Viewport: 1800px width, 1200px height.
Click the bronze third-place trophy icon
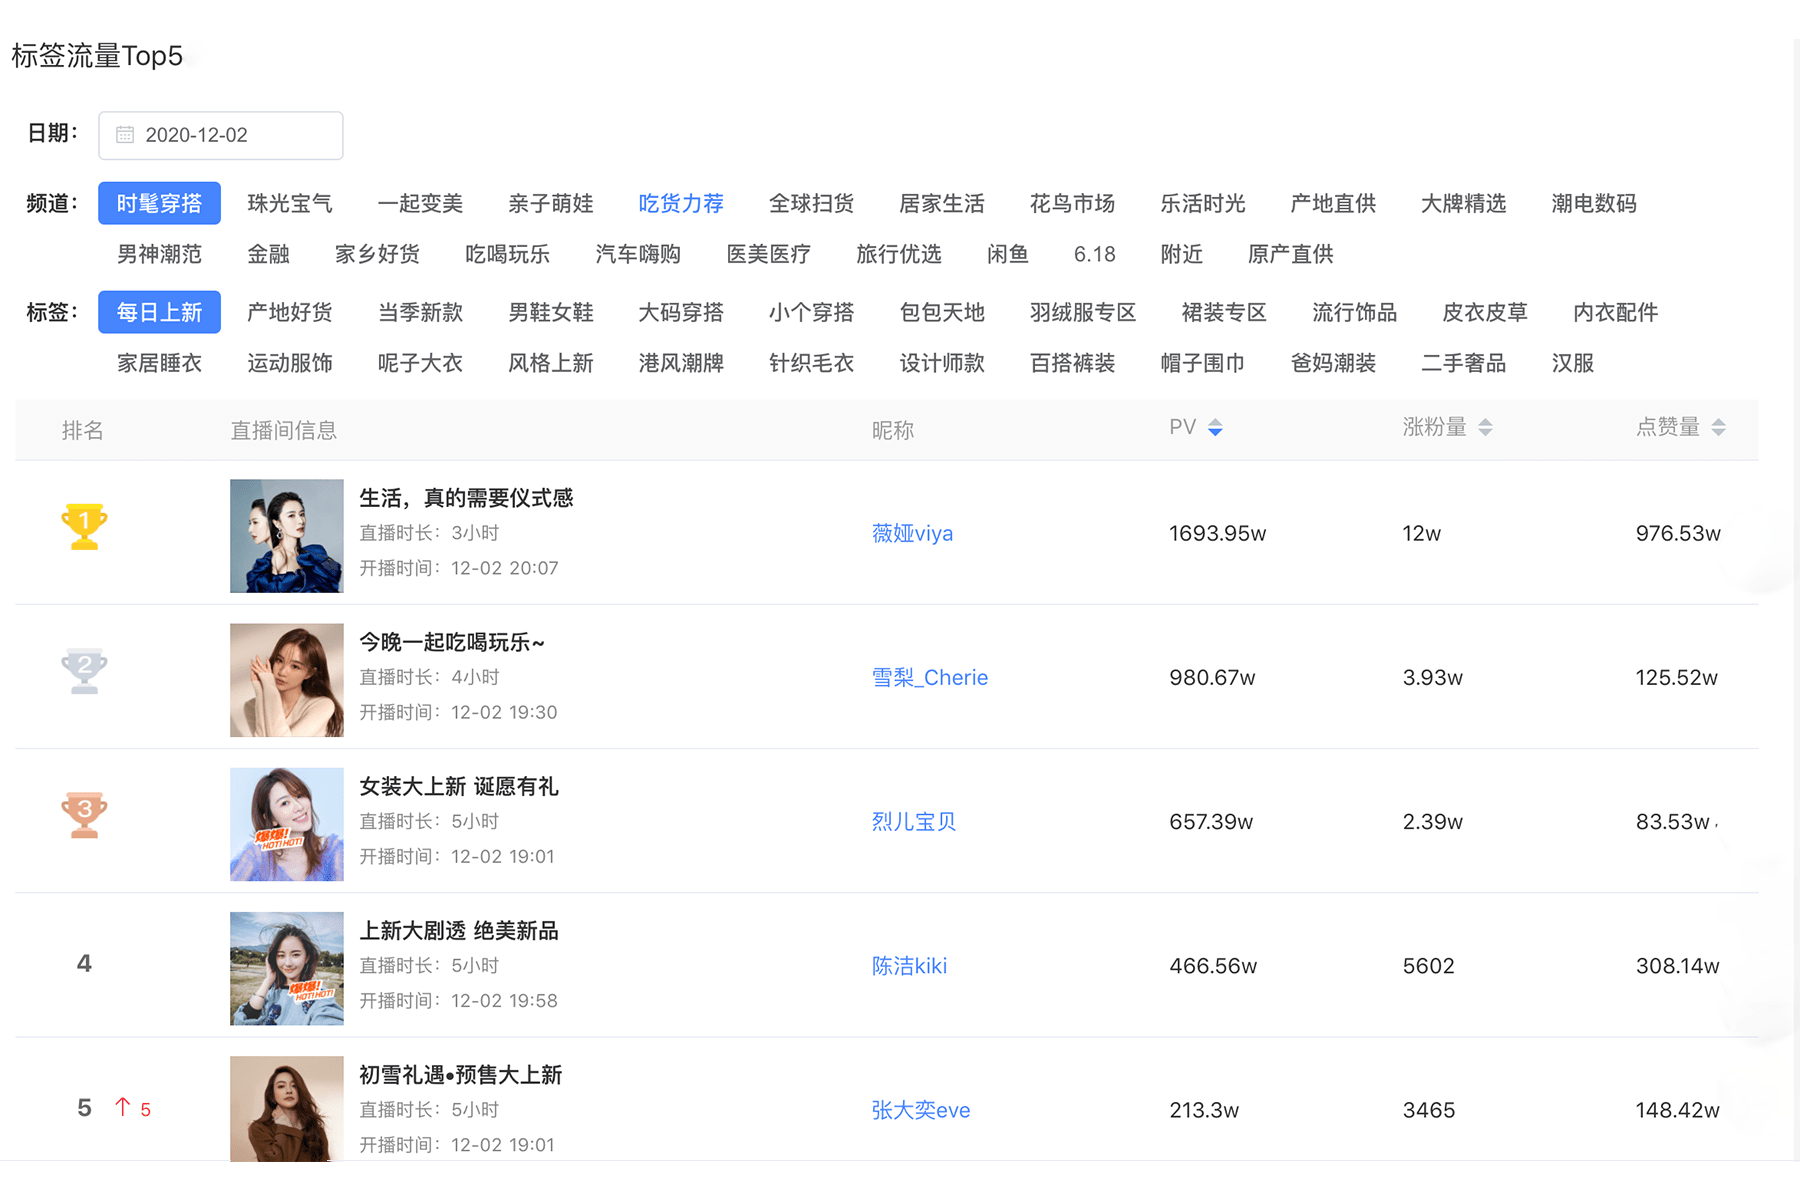(84, 815)
